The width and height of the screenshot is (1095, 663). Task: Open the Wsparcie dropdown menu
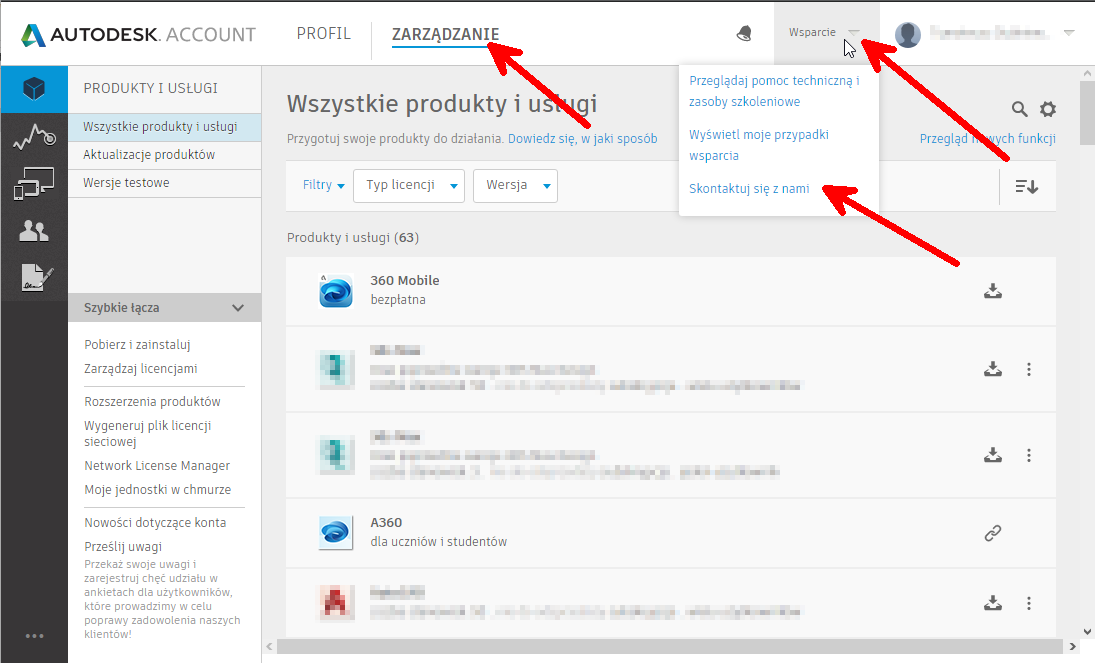[x=825, y=33]
